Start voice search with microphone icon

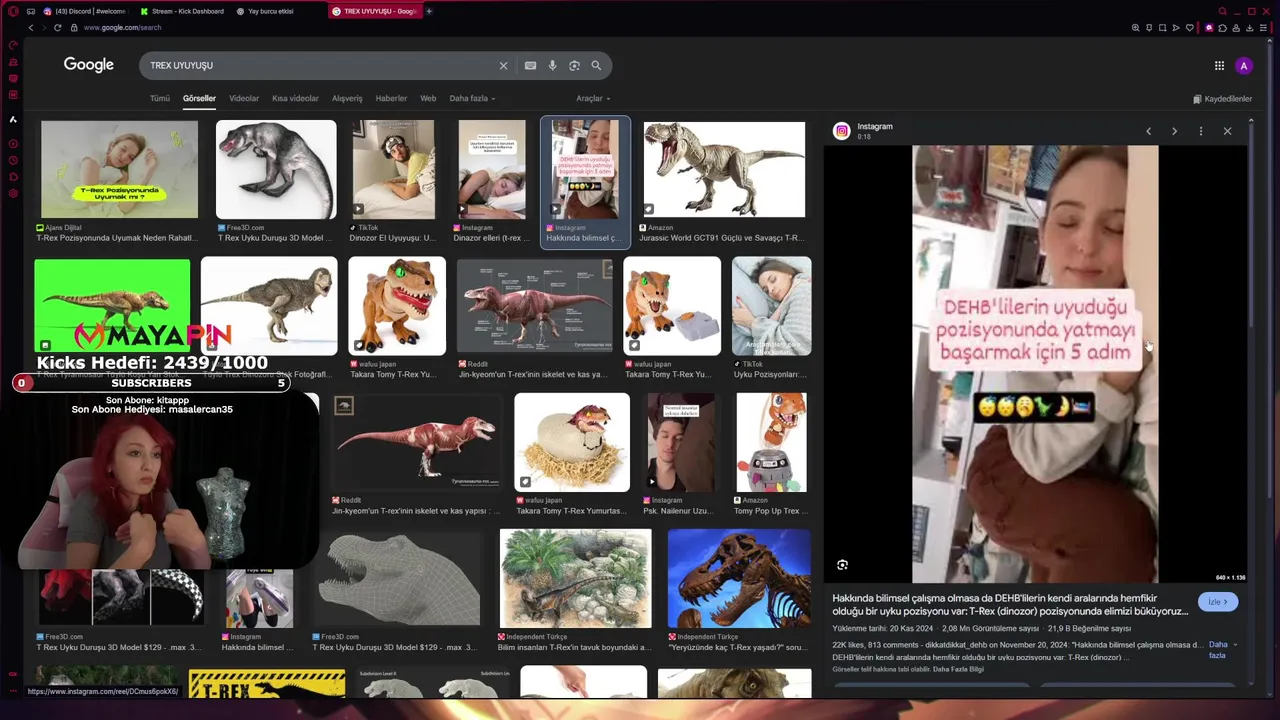coord(552,66)
